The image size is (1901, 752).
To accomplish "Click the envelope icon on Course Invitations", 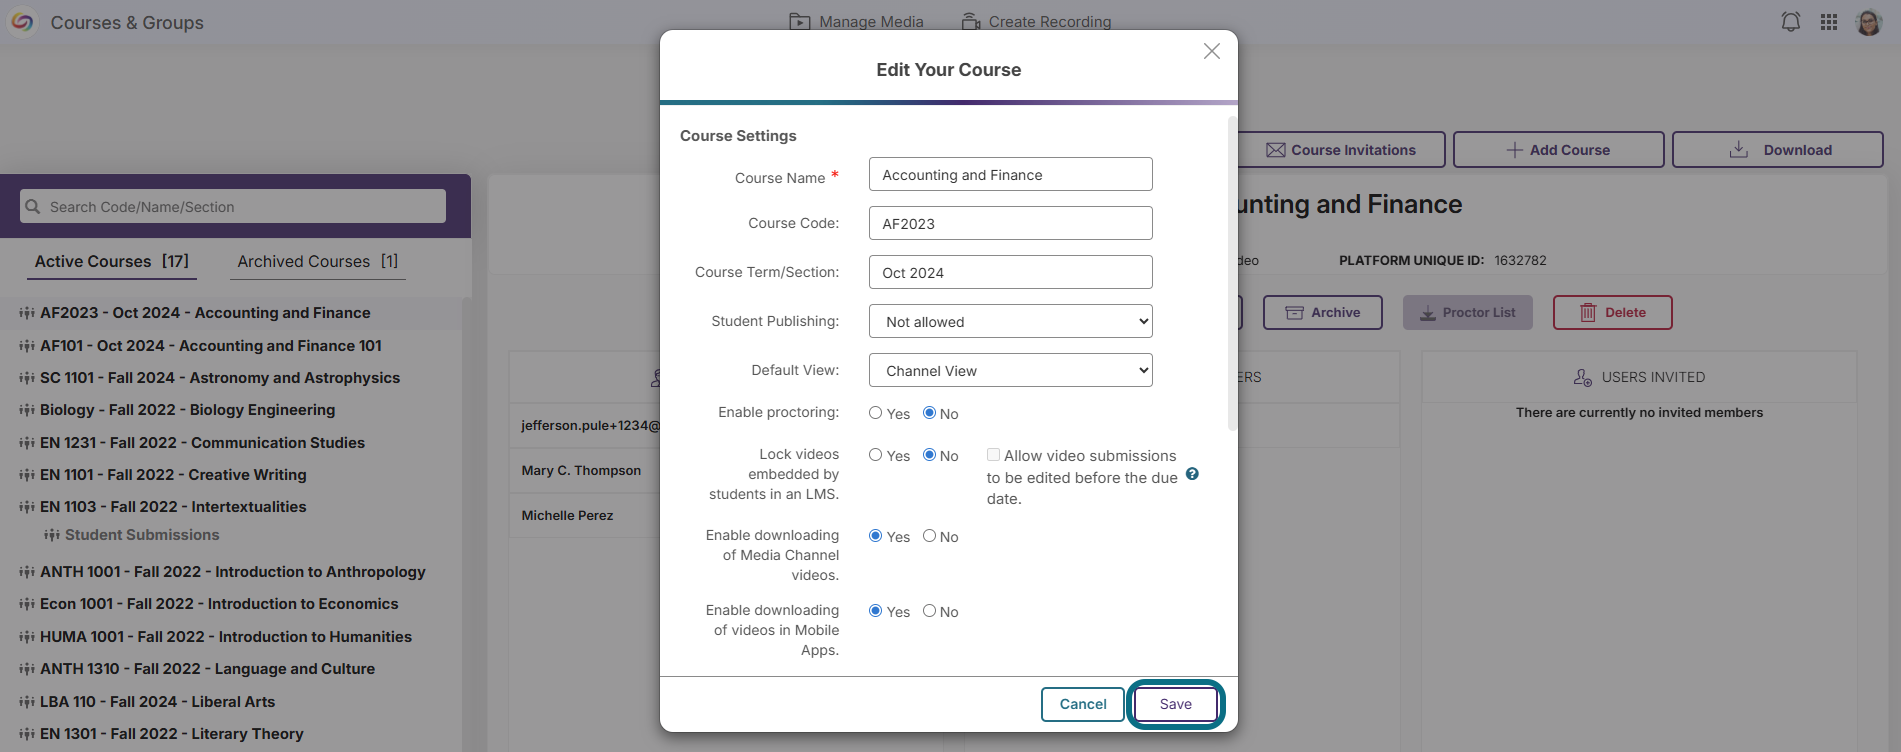I will [1275, 150].
